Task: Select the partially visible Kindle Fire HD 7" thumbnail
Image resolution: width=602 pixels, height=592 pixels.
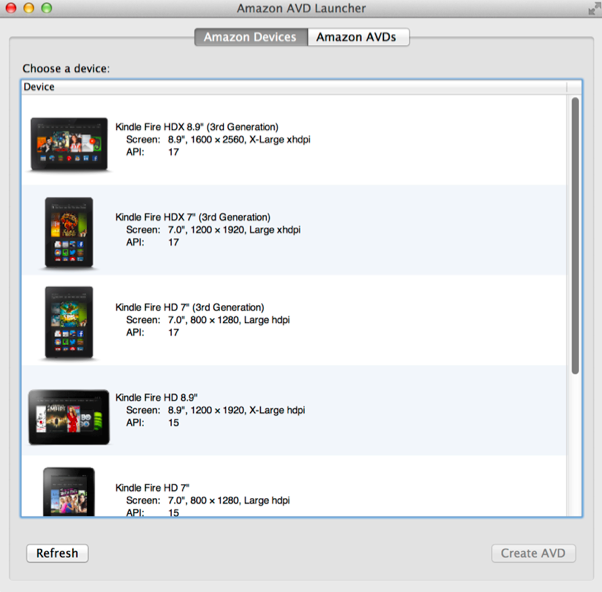Action: coord(69,492)
